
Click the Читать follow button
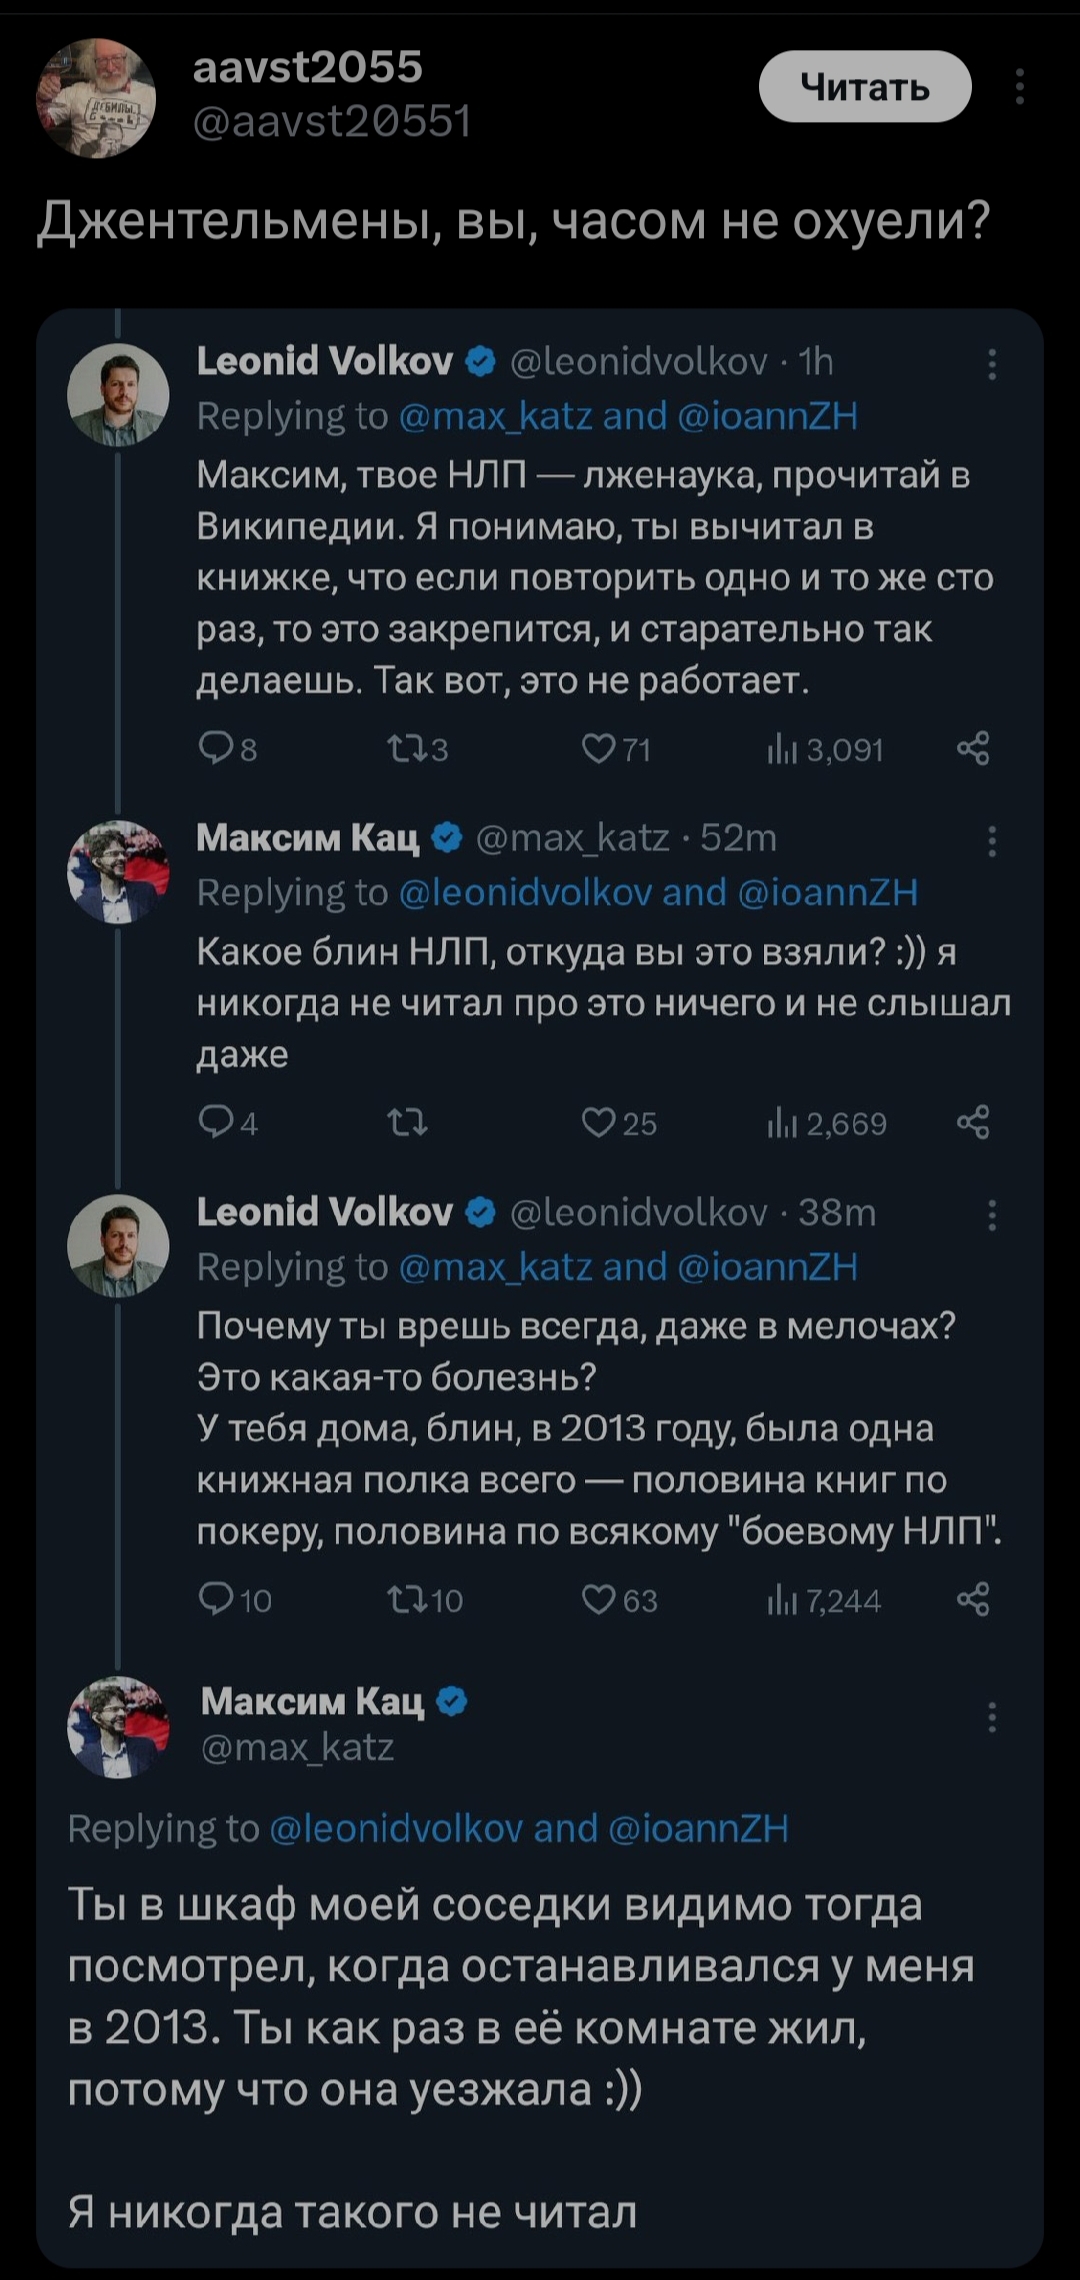coord(865,87)
